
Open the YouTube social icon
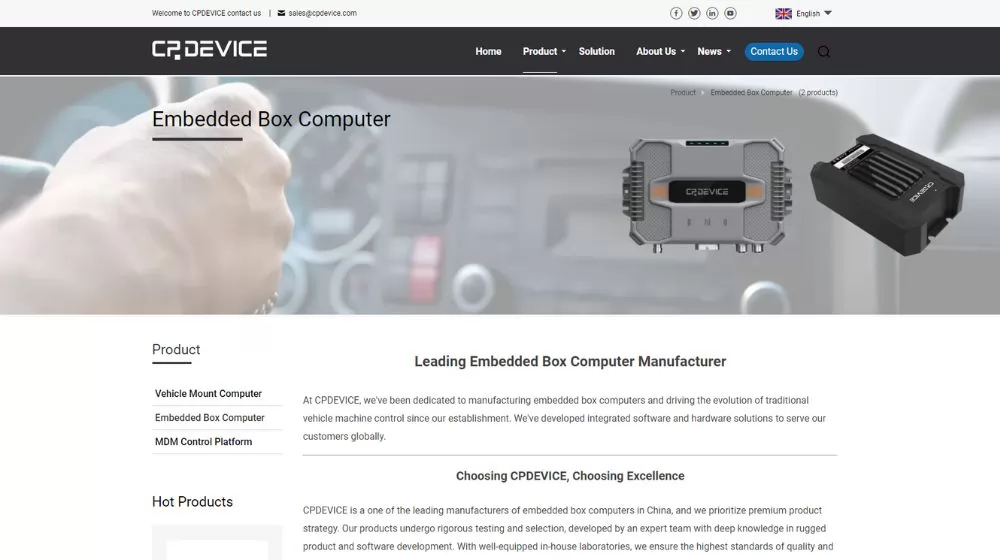point(730,13)
